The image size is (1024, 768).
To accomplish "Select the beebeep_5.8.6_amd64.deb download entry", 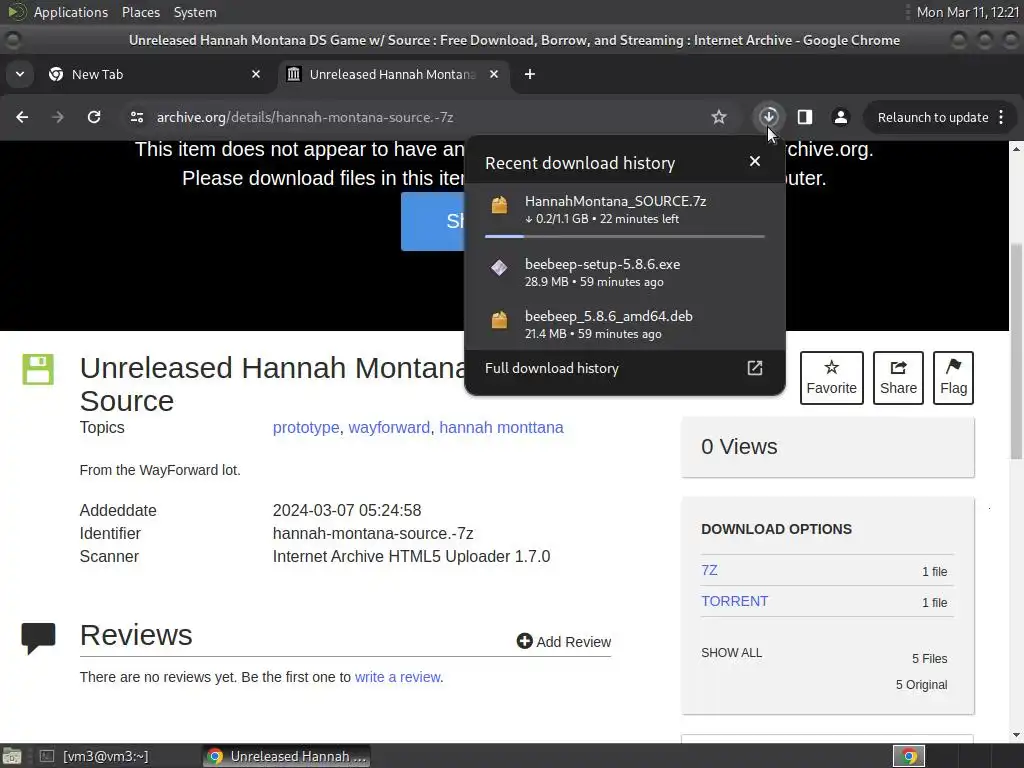I will [x=624, y=325].
